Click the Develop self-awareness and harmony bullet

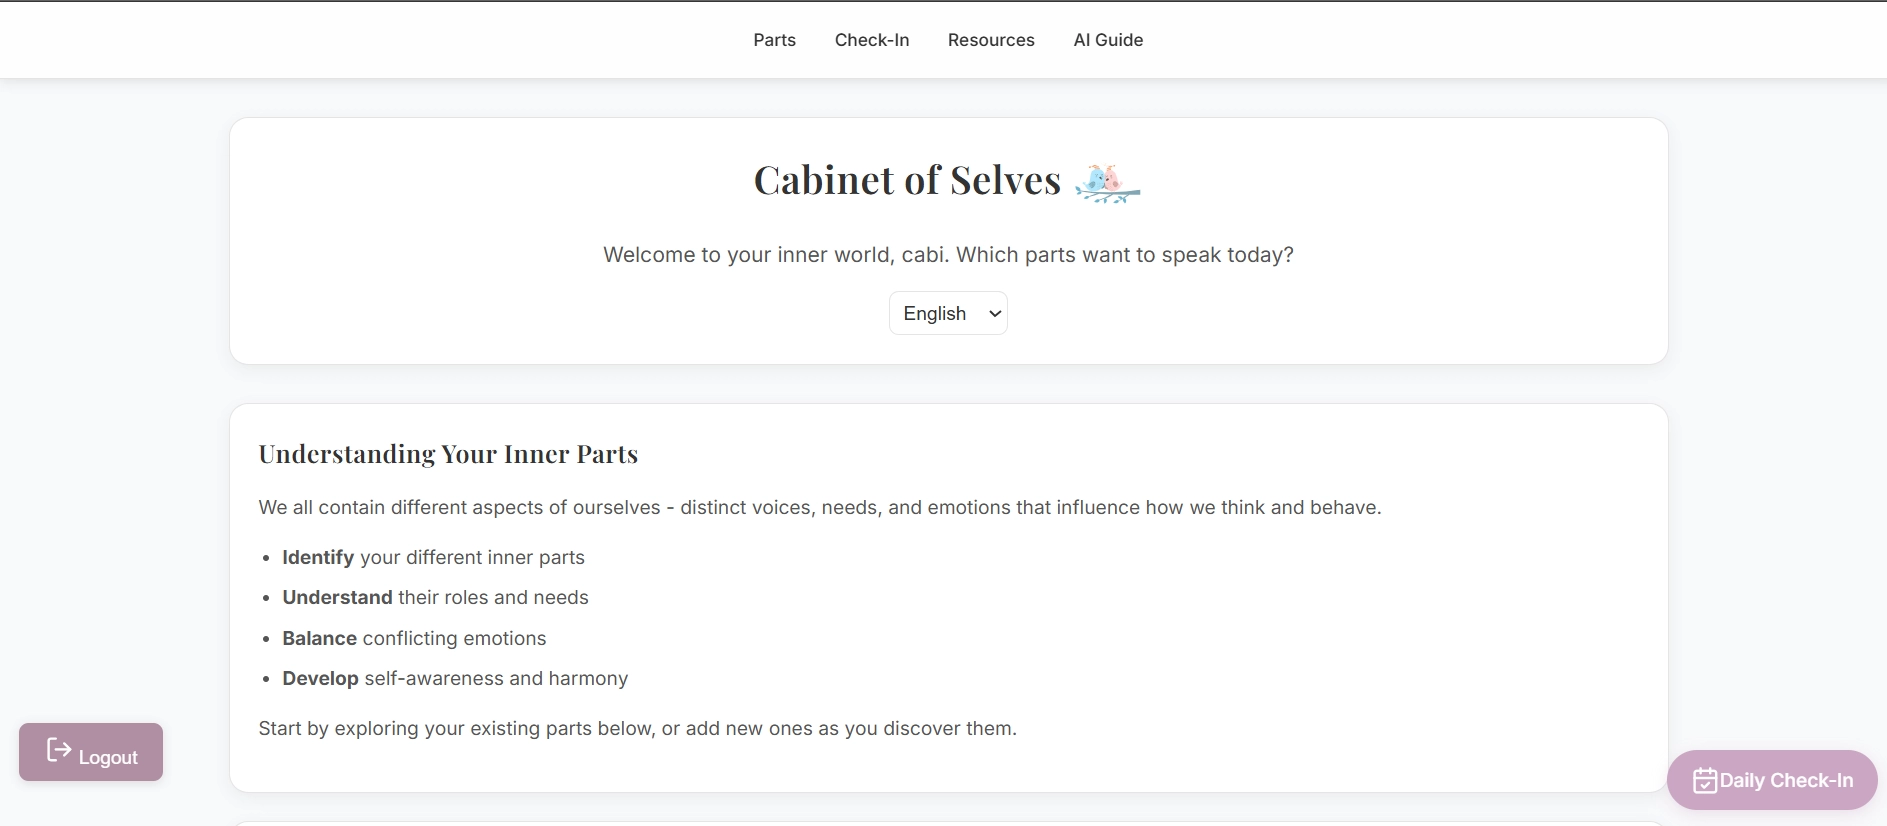455,678
